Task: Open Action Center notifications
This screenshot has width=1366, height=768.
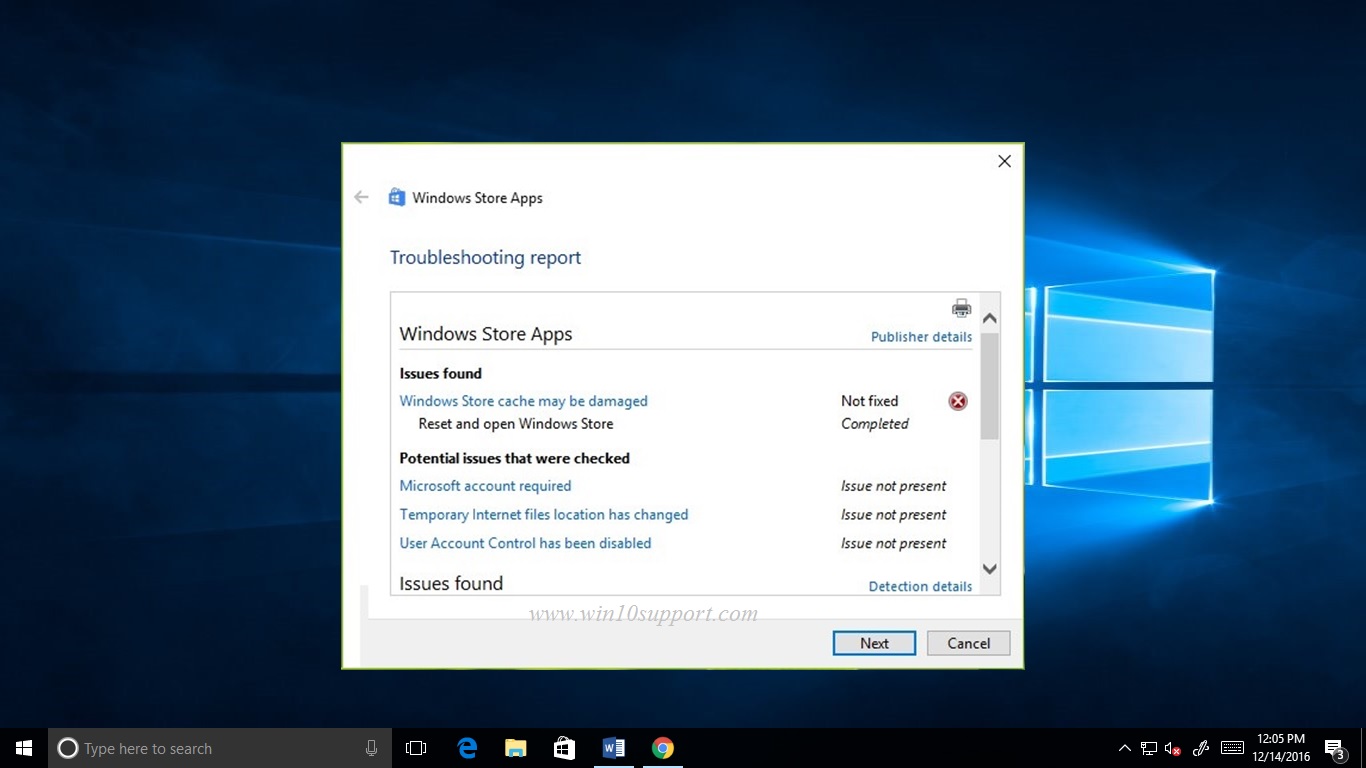Action: click(x=1335, y=749)
